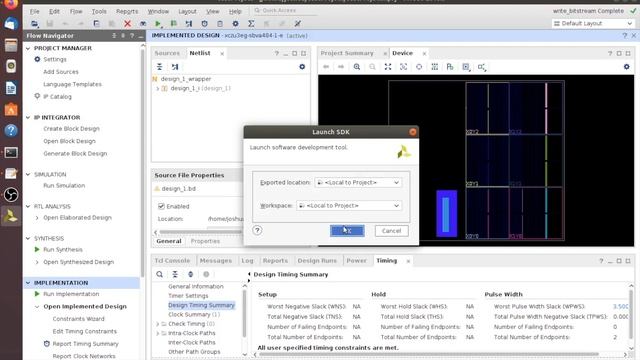Open Firefox from the Ubuntu dock
640x360 pixels.
click(x=11, y=4)
